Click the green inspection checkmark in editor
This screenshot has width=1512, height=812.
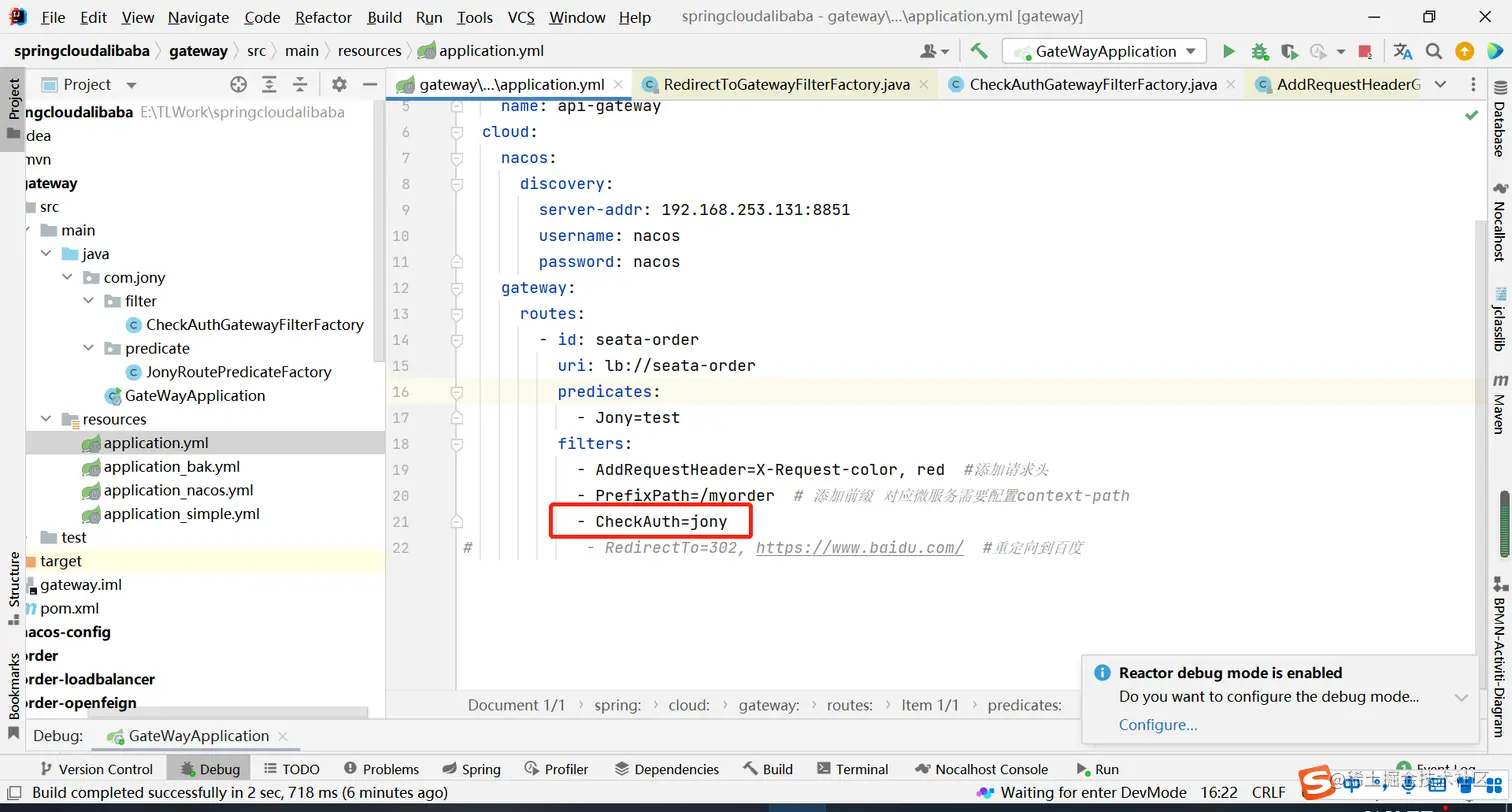(x=1471, y=115)
